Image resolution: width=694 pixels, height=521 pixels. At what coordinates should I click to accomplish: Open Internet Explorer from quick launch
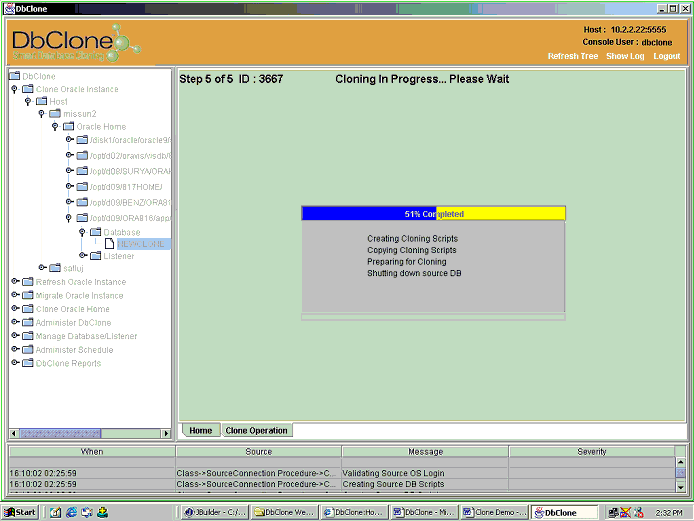[71, 512]
